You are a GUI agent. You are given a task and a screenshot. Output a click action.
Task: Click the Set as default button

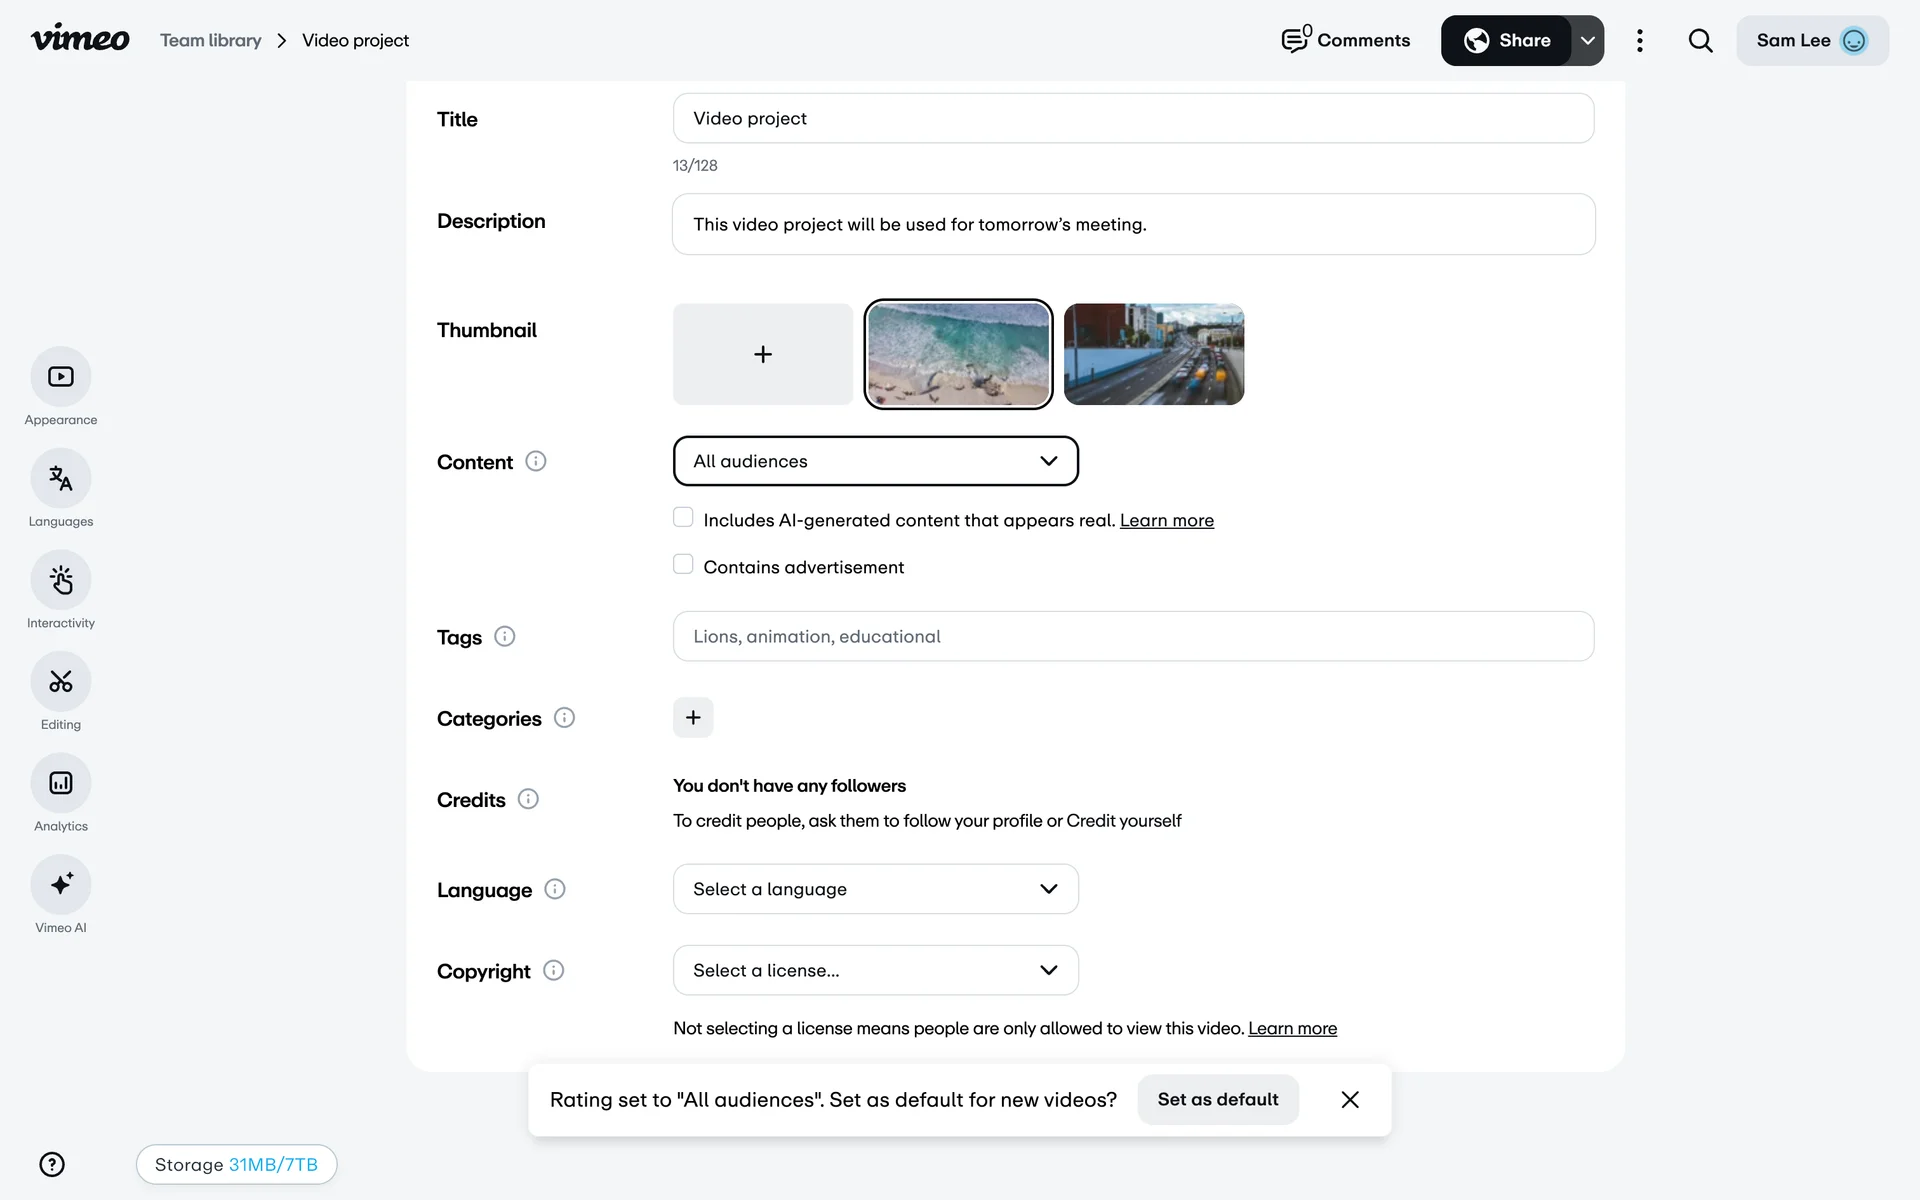click(1217, 1100)
